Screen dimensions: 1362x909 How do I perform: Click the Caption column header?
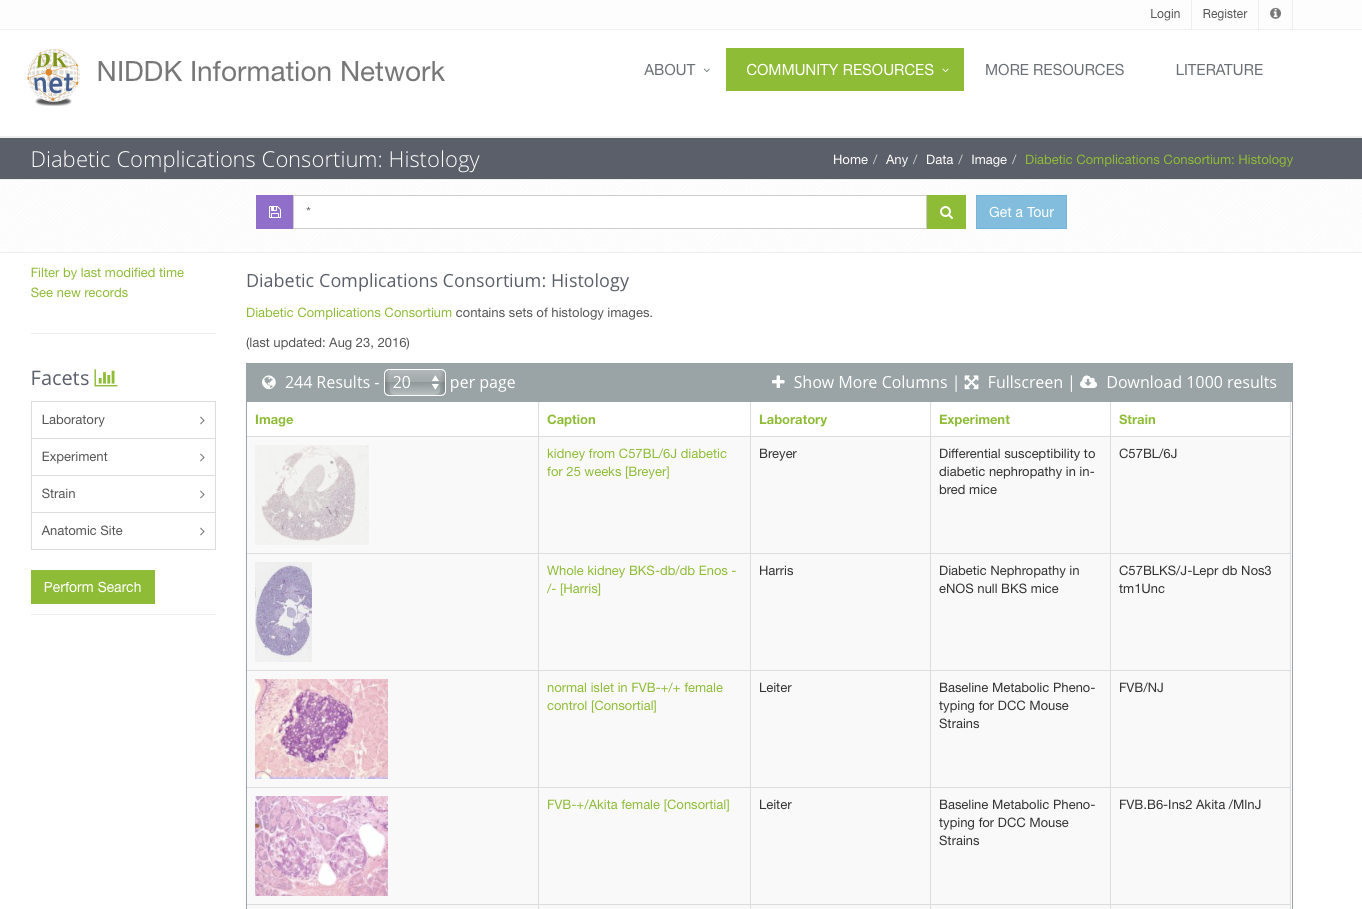(571, 420)
